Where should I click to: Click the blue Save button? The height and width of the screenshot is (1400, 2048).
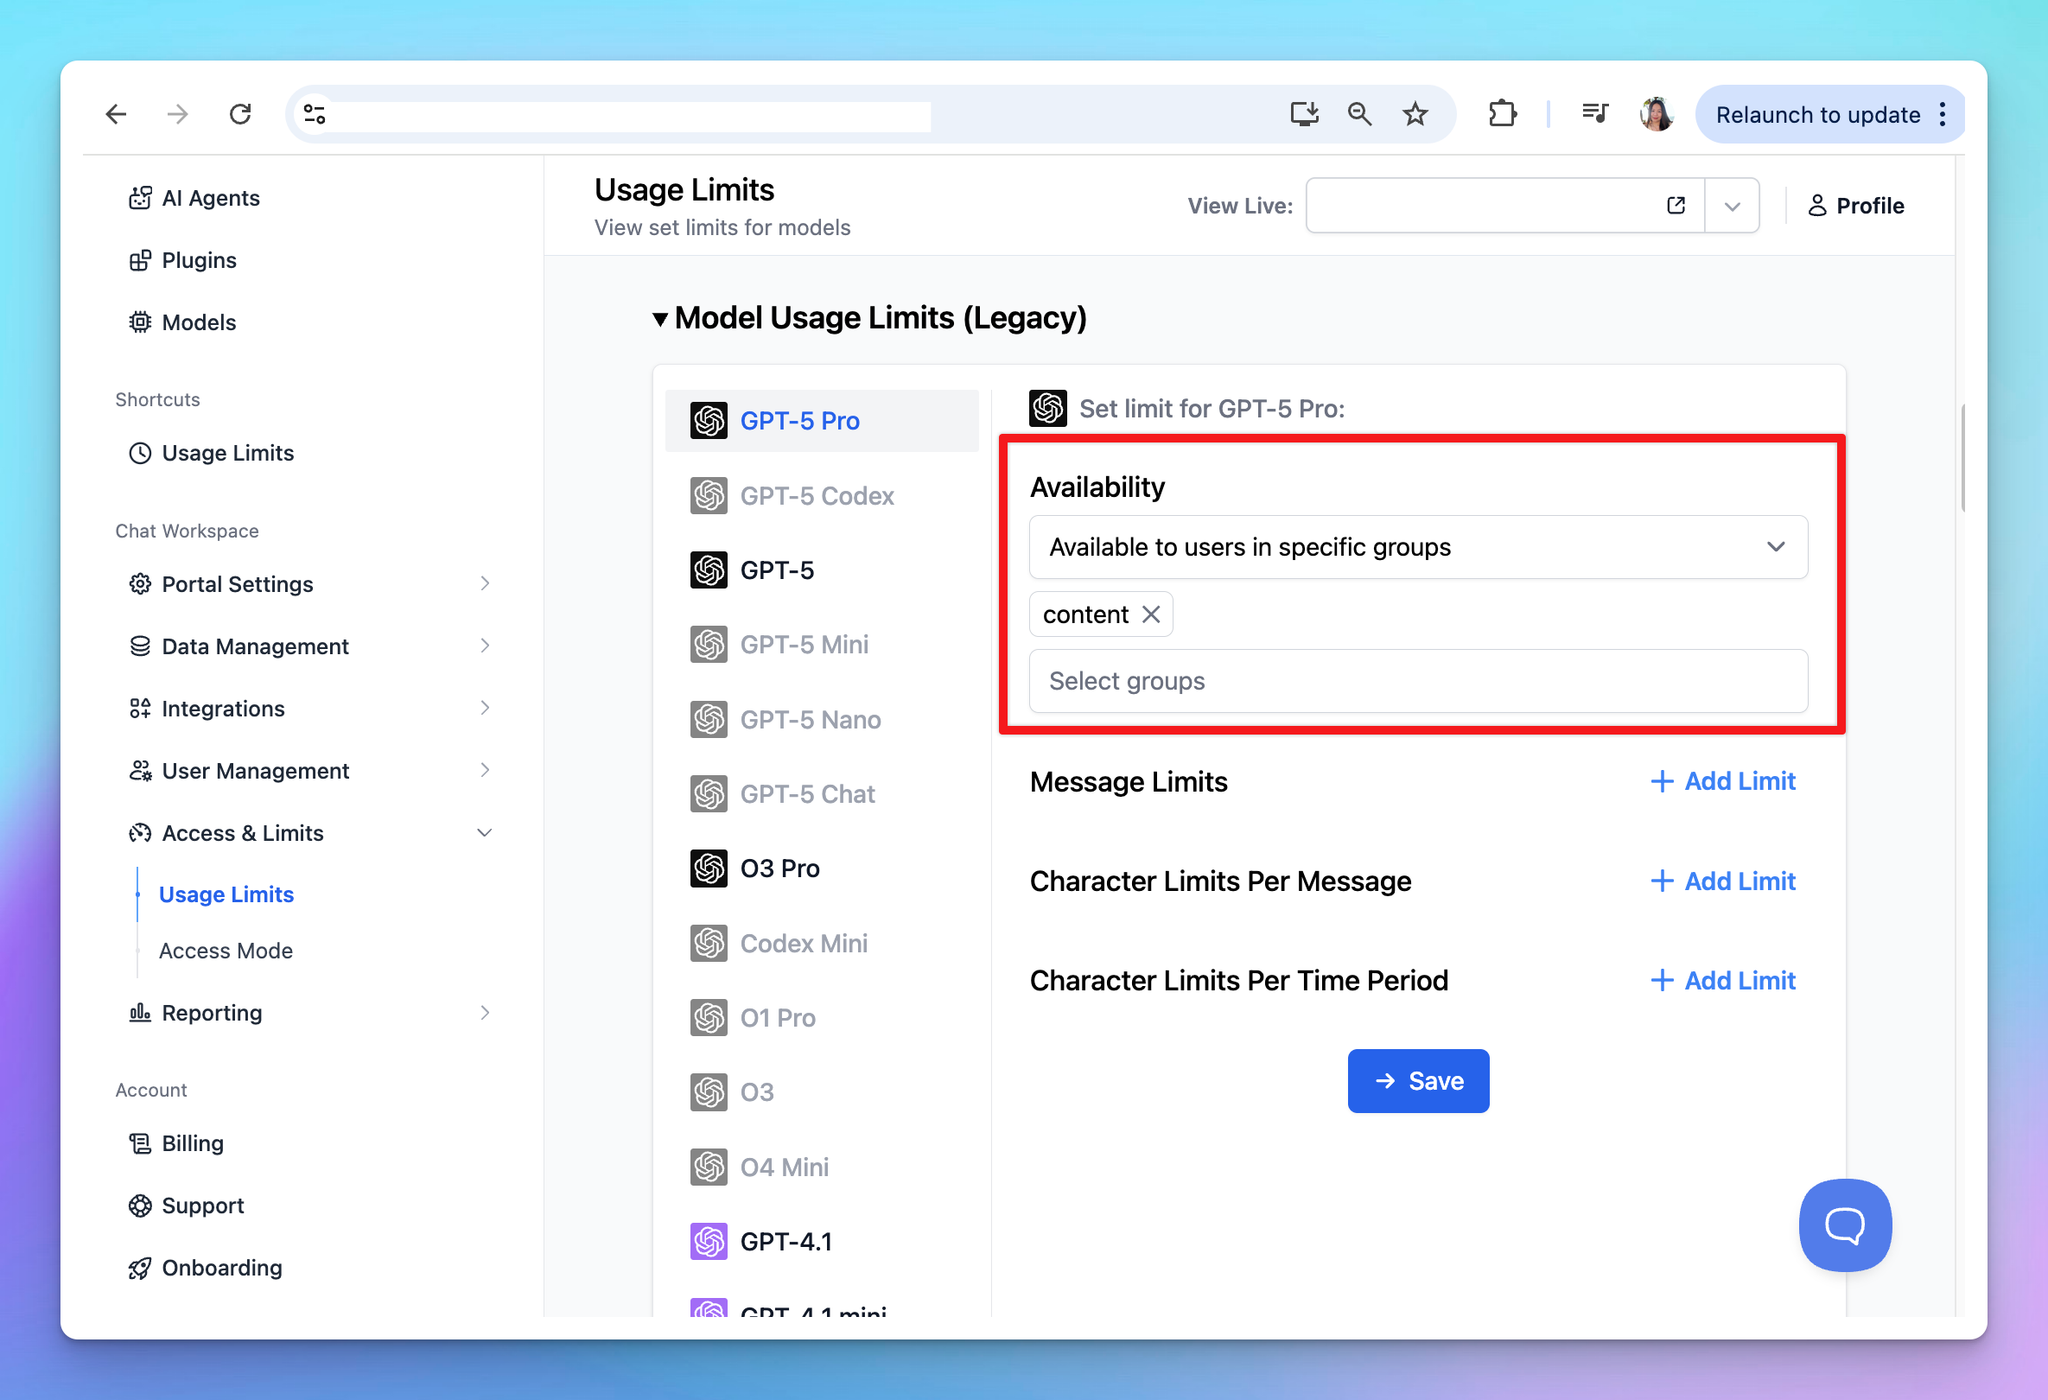(x=1417, y=1081)
